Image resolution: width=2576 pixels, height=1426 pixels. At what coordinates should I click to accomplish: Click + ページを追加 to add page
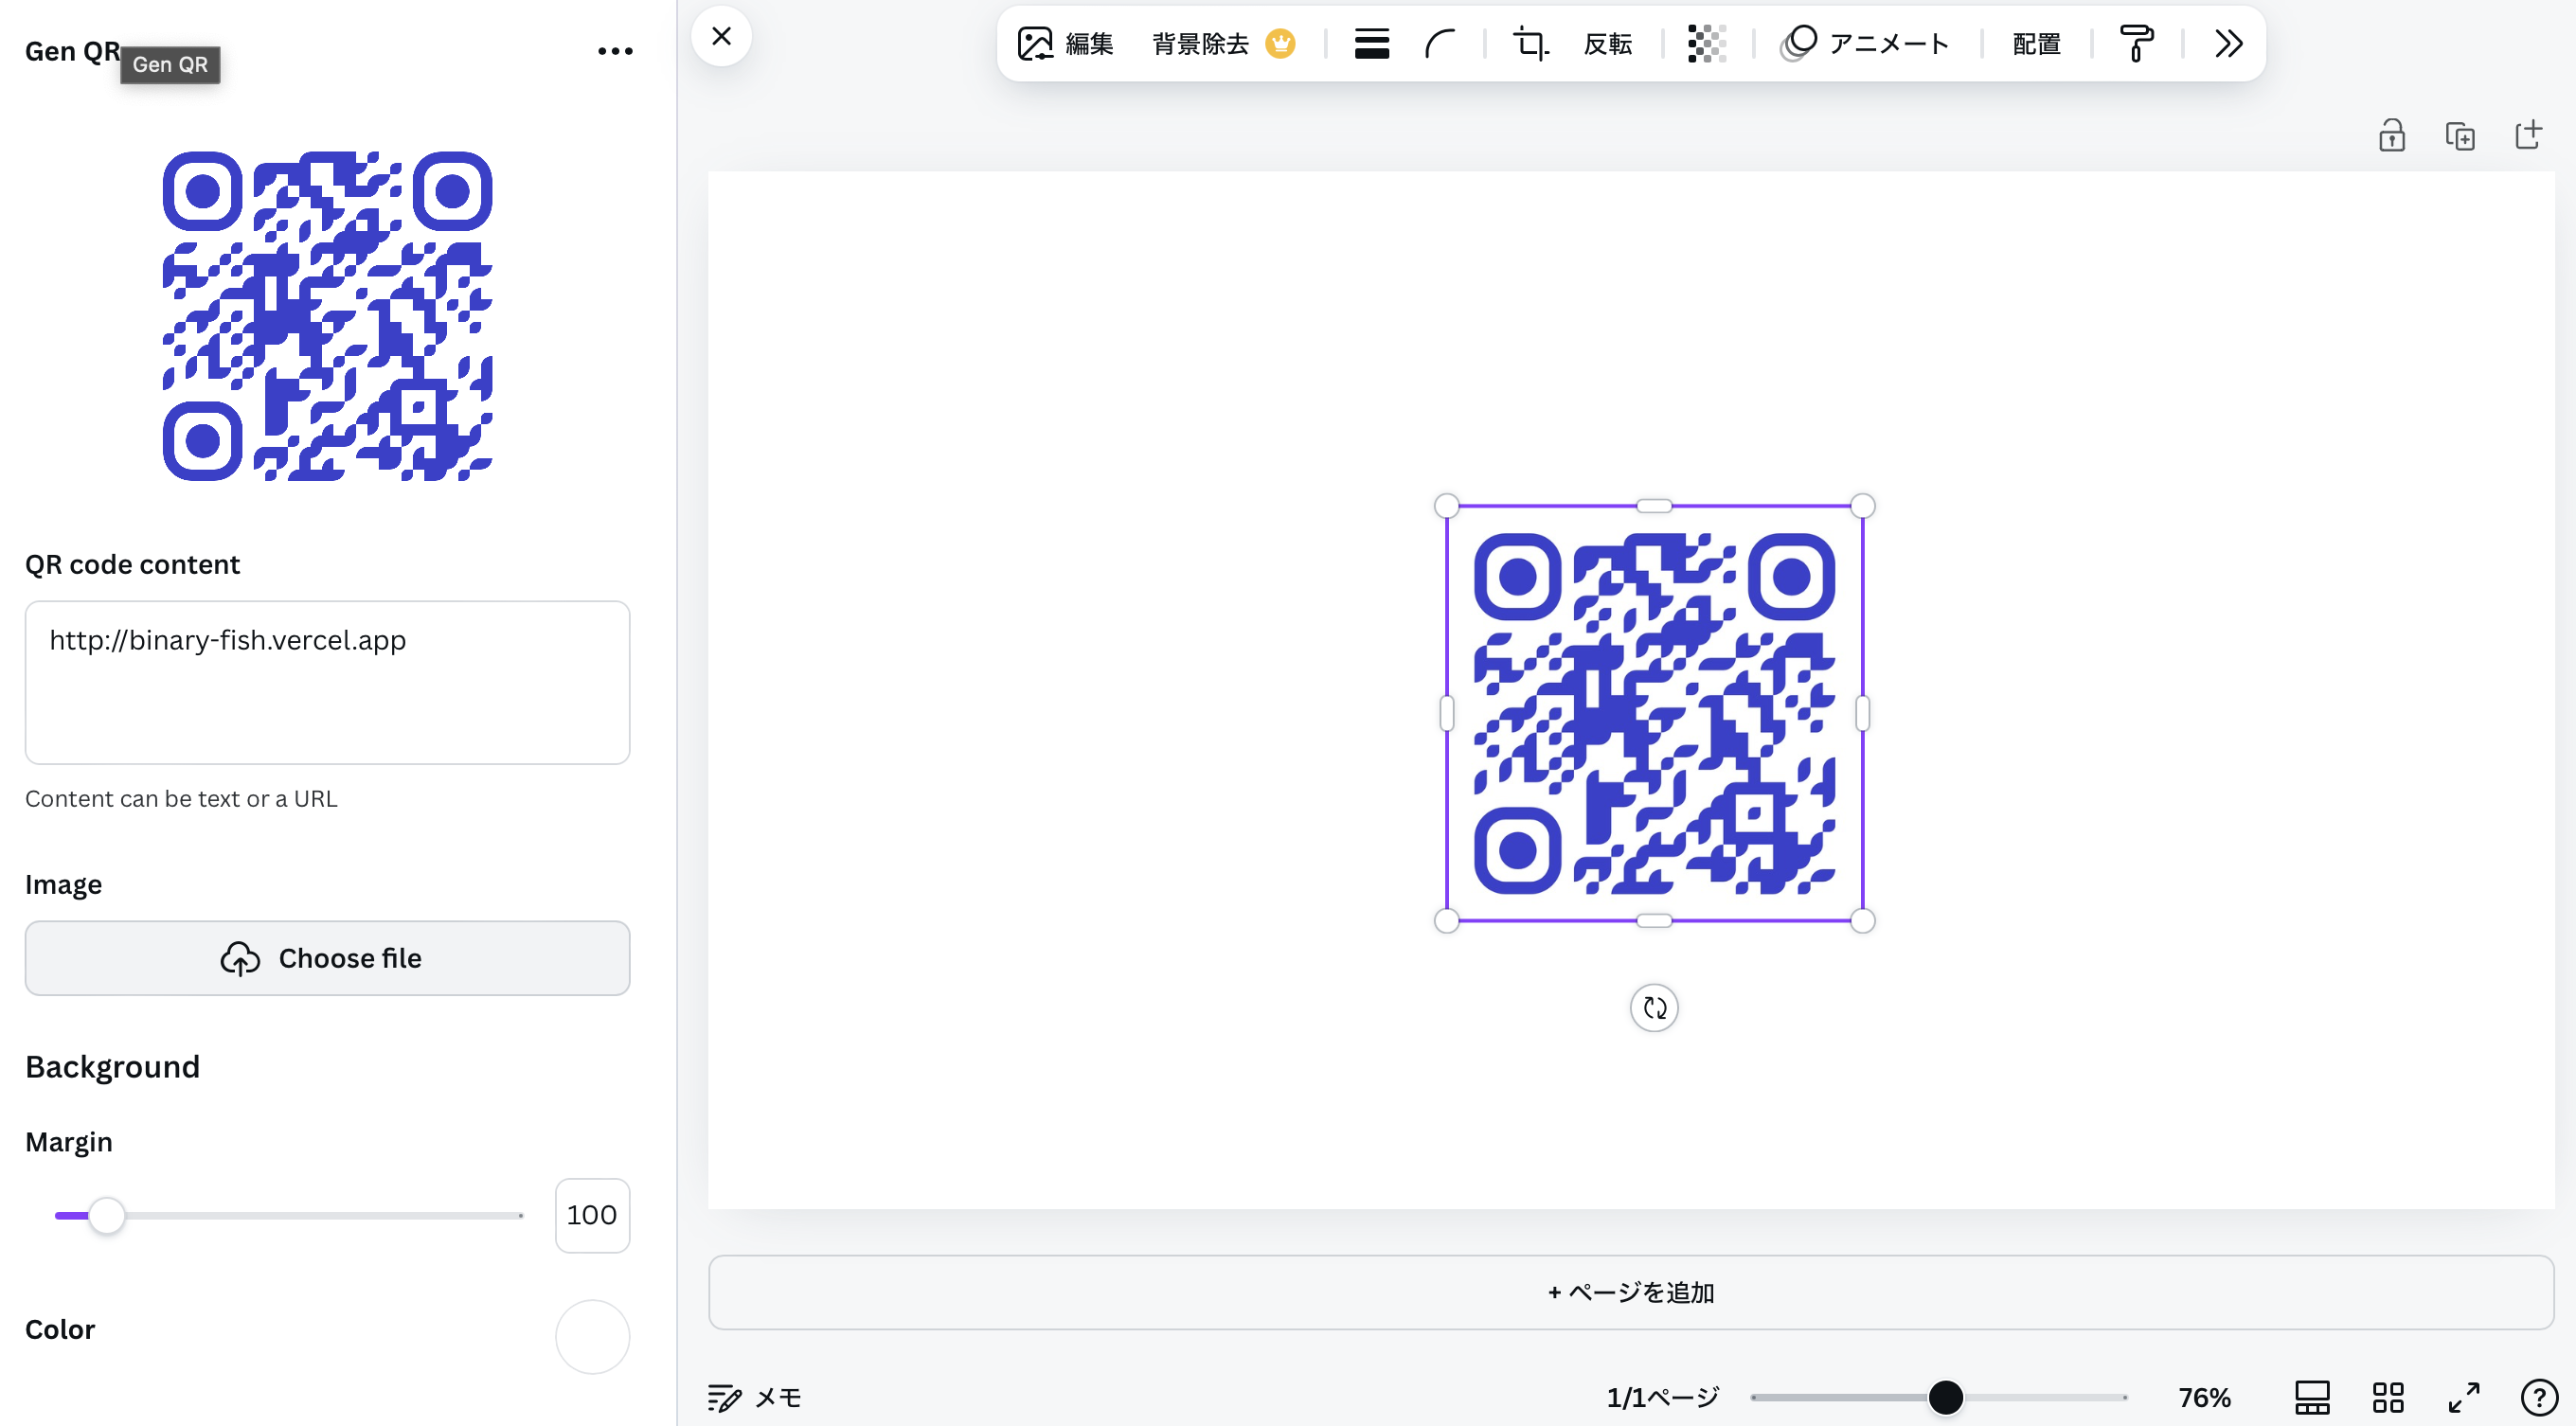(x=1630, y=1292)
